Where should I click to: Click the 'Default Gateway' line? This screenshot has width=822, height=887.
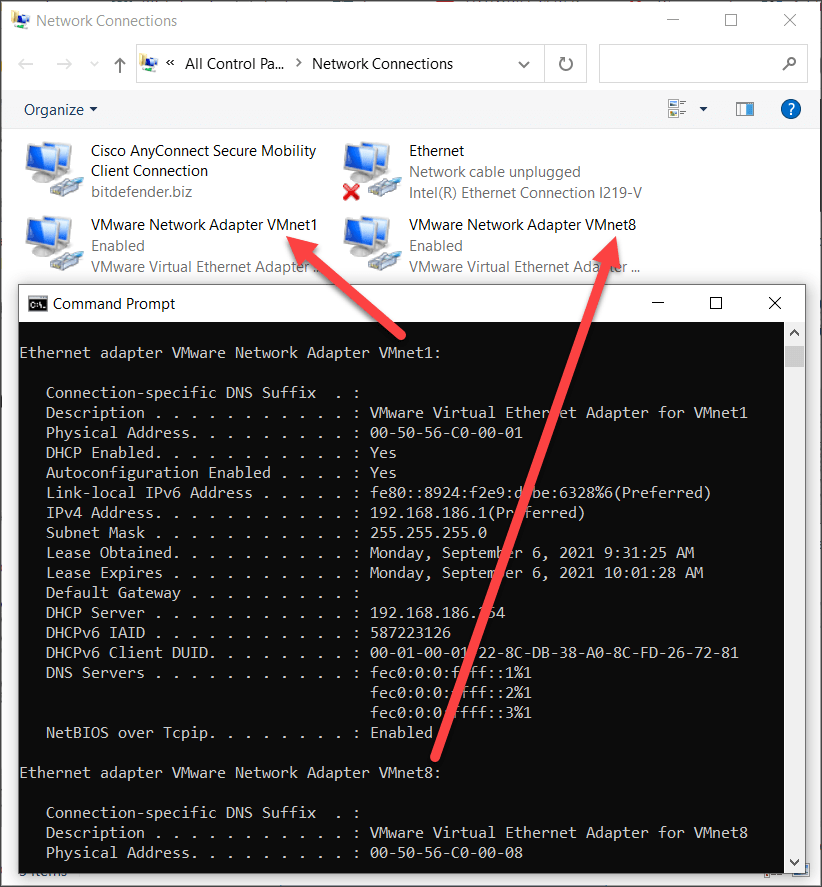coord(203,593)
